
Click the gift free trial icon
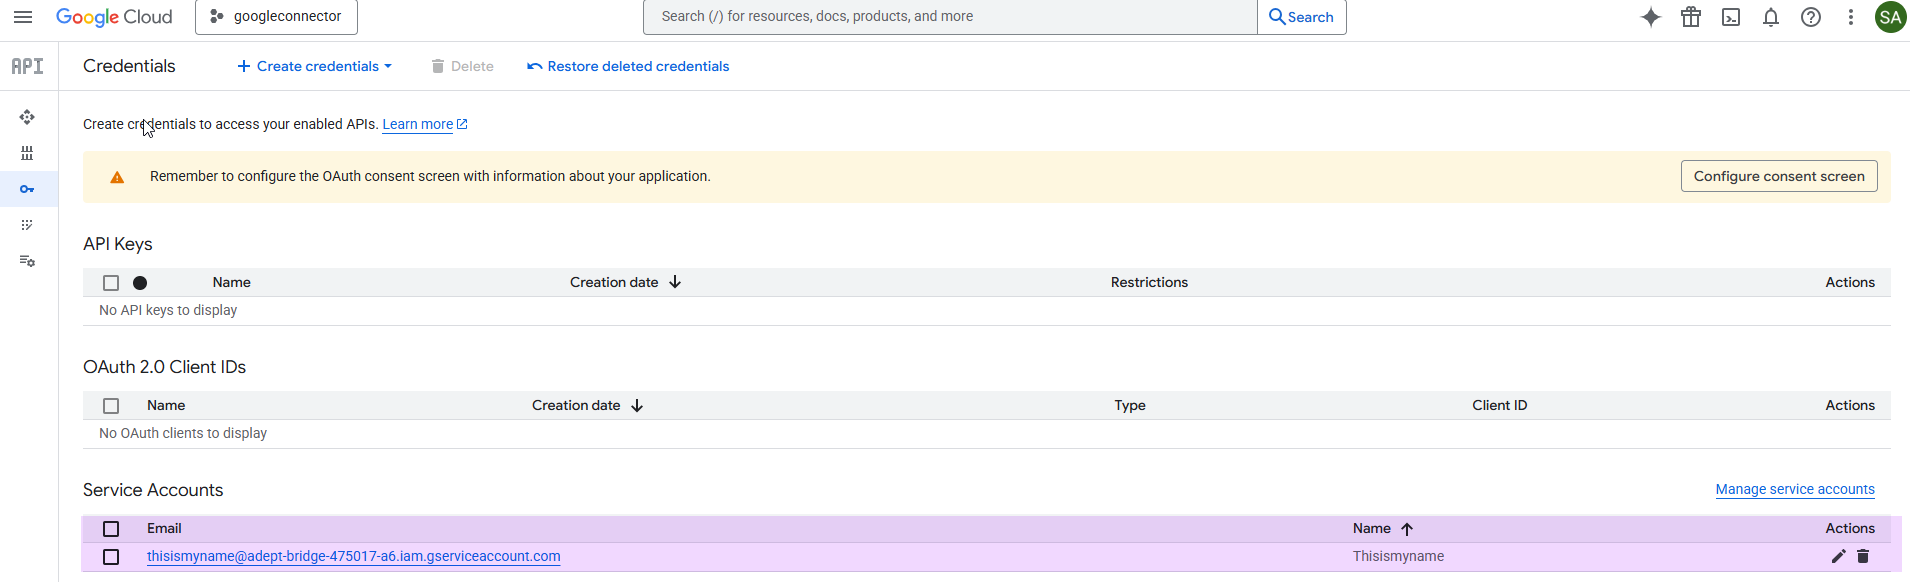1691,17
